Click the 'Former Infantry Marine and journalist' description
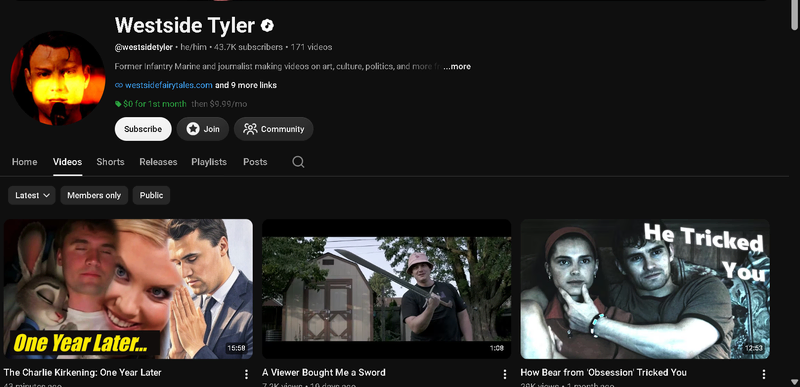Viewport: 800px width, 387px height. (278, 66)
